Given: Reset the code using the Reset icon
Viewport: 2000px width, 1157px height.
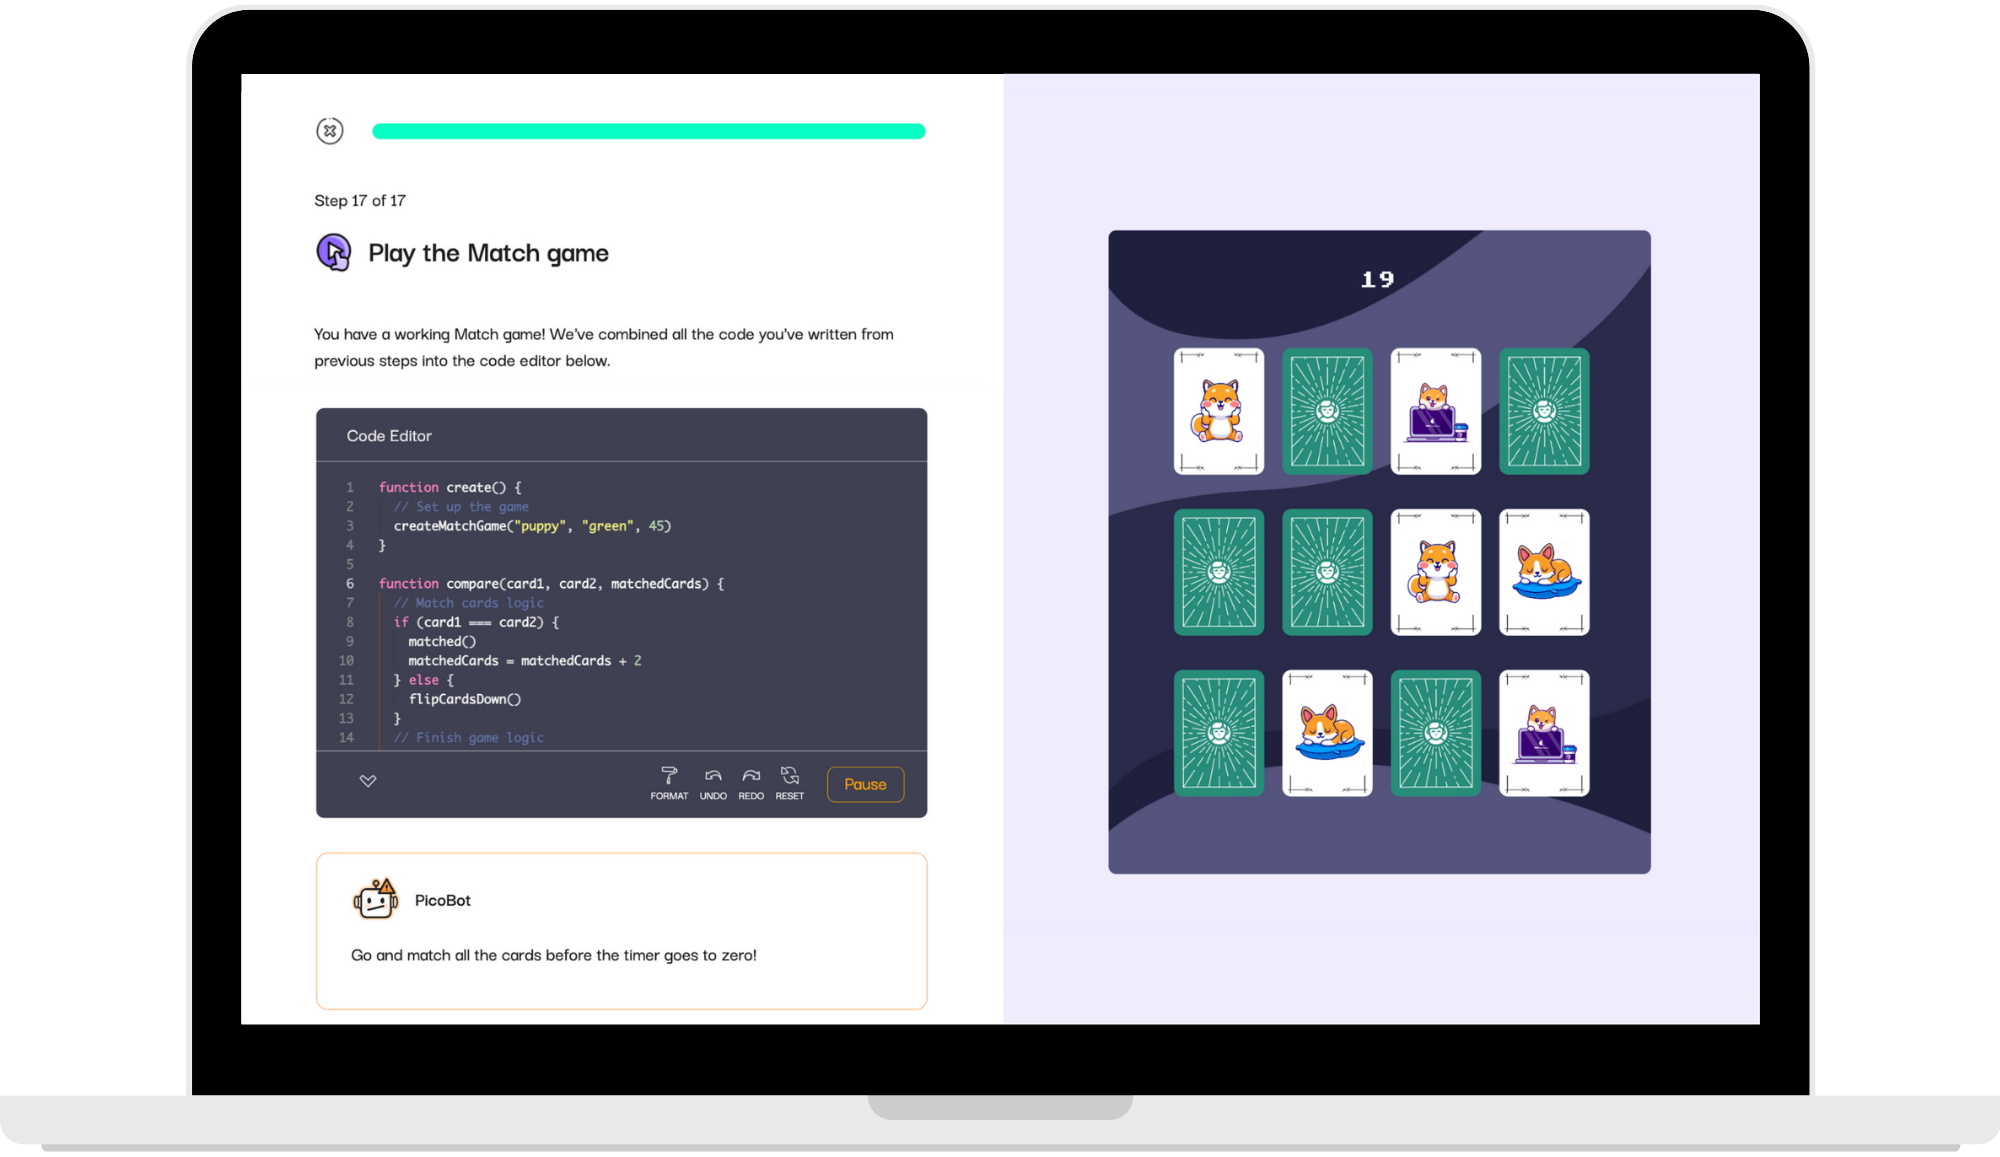Looking at the screenshot, I should [790, 777].
